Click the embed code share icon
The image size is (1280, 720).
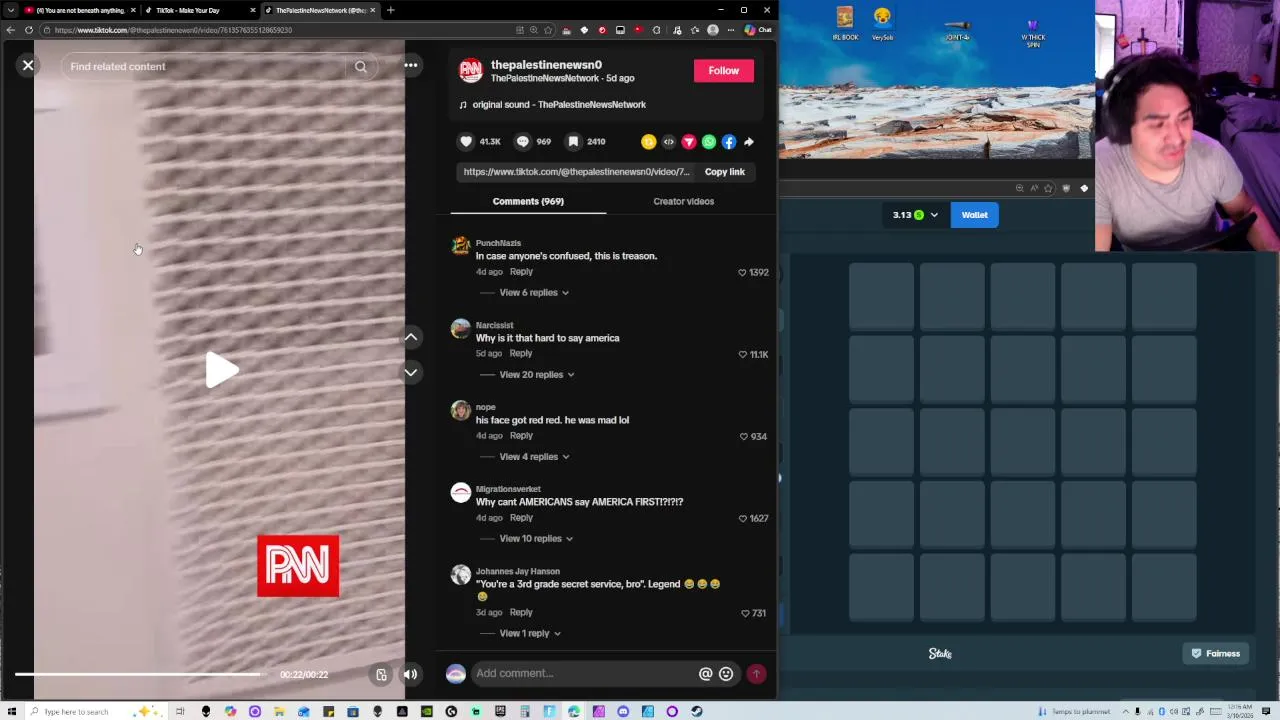(668, 142)
